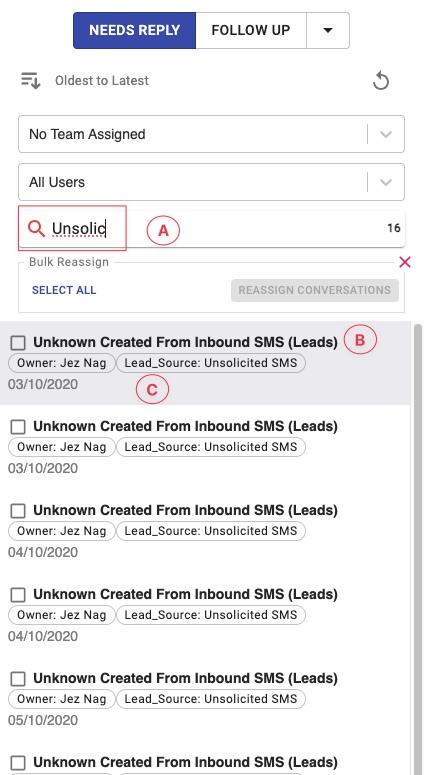The height and width of the screenshot is (775, 424).
Task: Check the first 04/10/2020 conversation checkbox
Action: tap(18, 511)
